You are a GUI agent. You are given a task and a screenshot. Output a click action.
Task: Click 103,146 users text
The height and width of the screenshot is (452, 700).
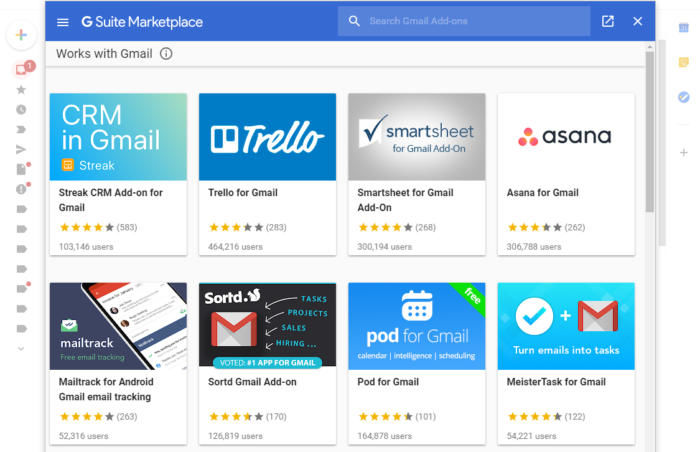(x=86, y=247)
